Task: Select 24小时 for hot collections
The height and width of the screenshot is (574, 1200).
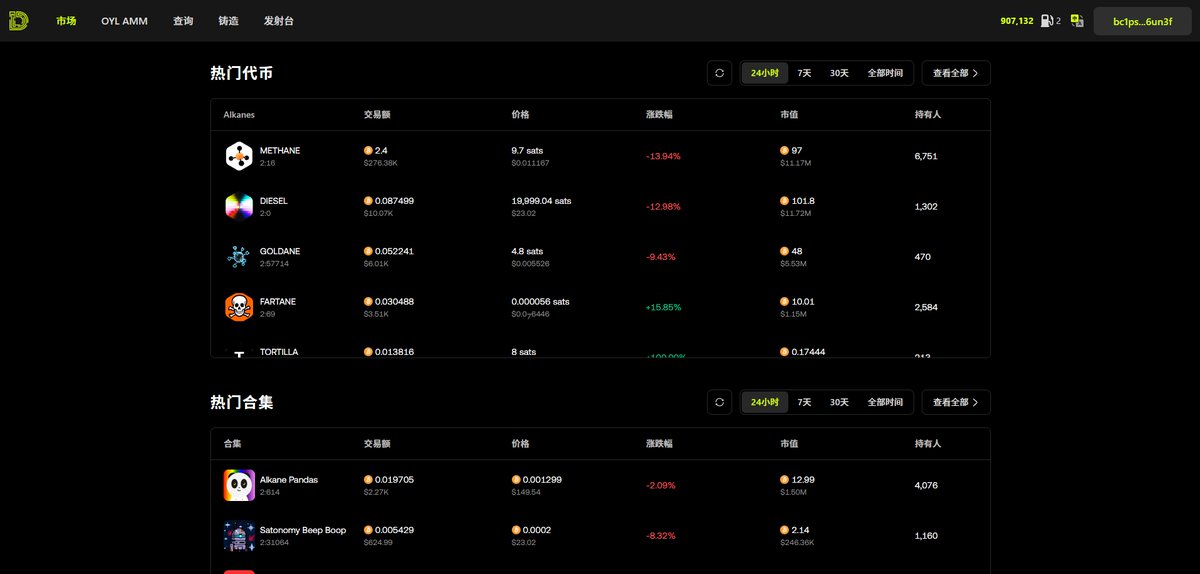Action: click(765, 402)
